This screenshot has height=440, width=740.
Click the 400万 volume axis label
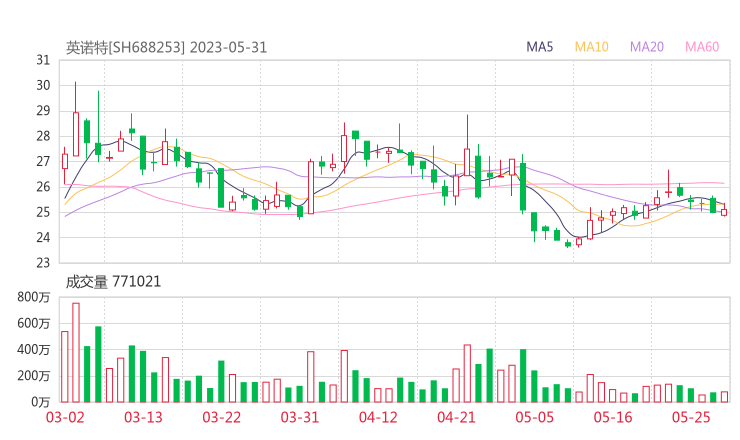(34, 350)
